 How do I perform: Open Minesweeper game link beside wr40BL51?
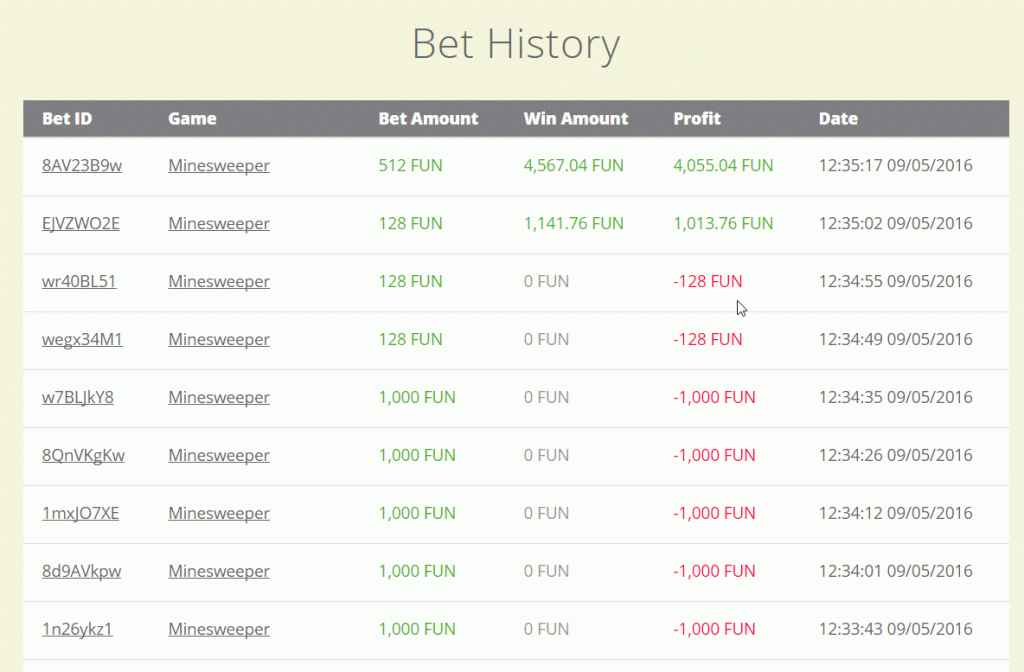219,281
